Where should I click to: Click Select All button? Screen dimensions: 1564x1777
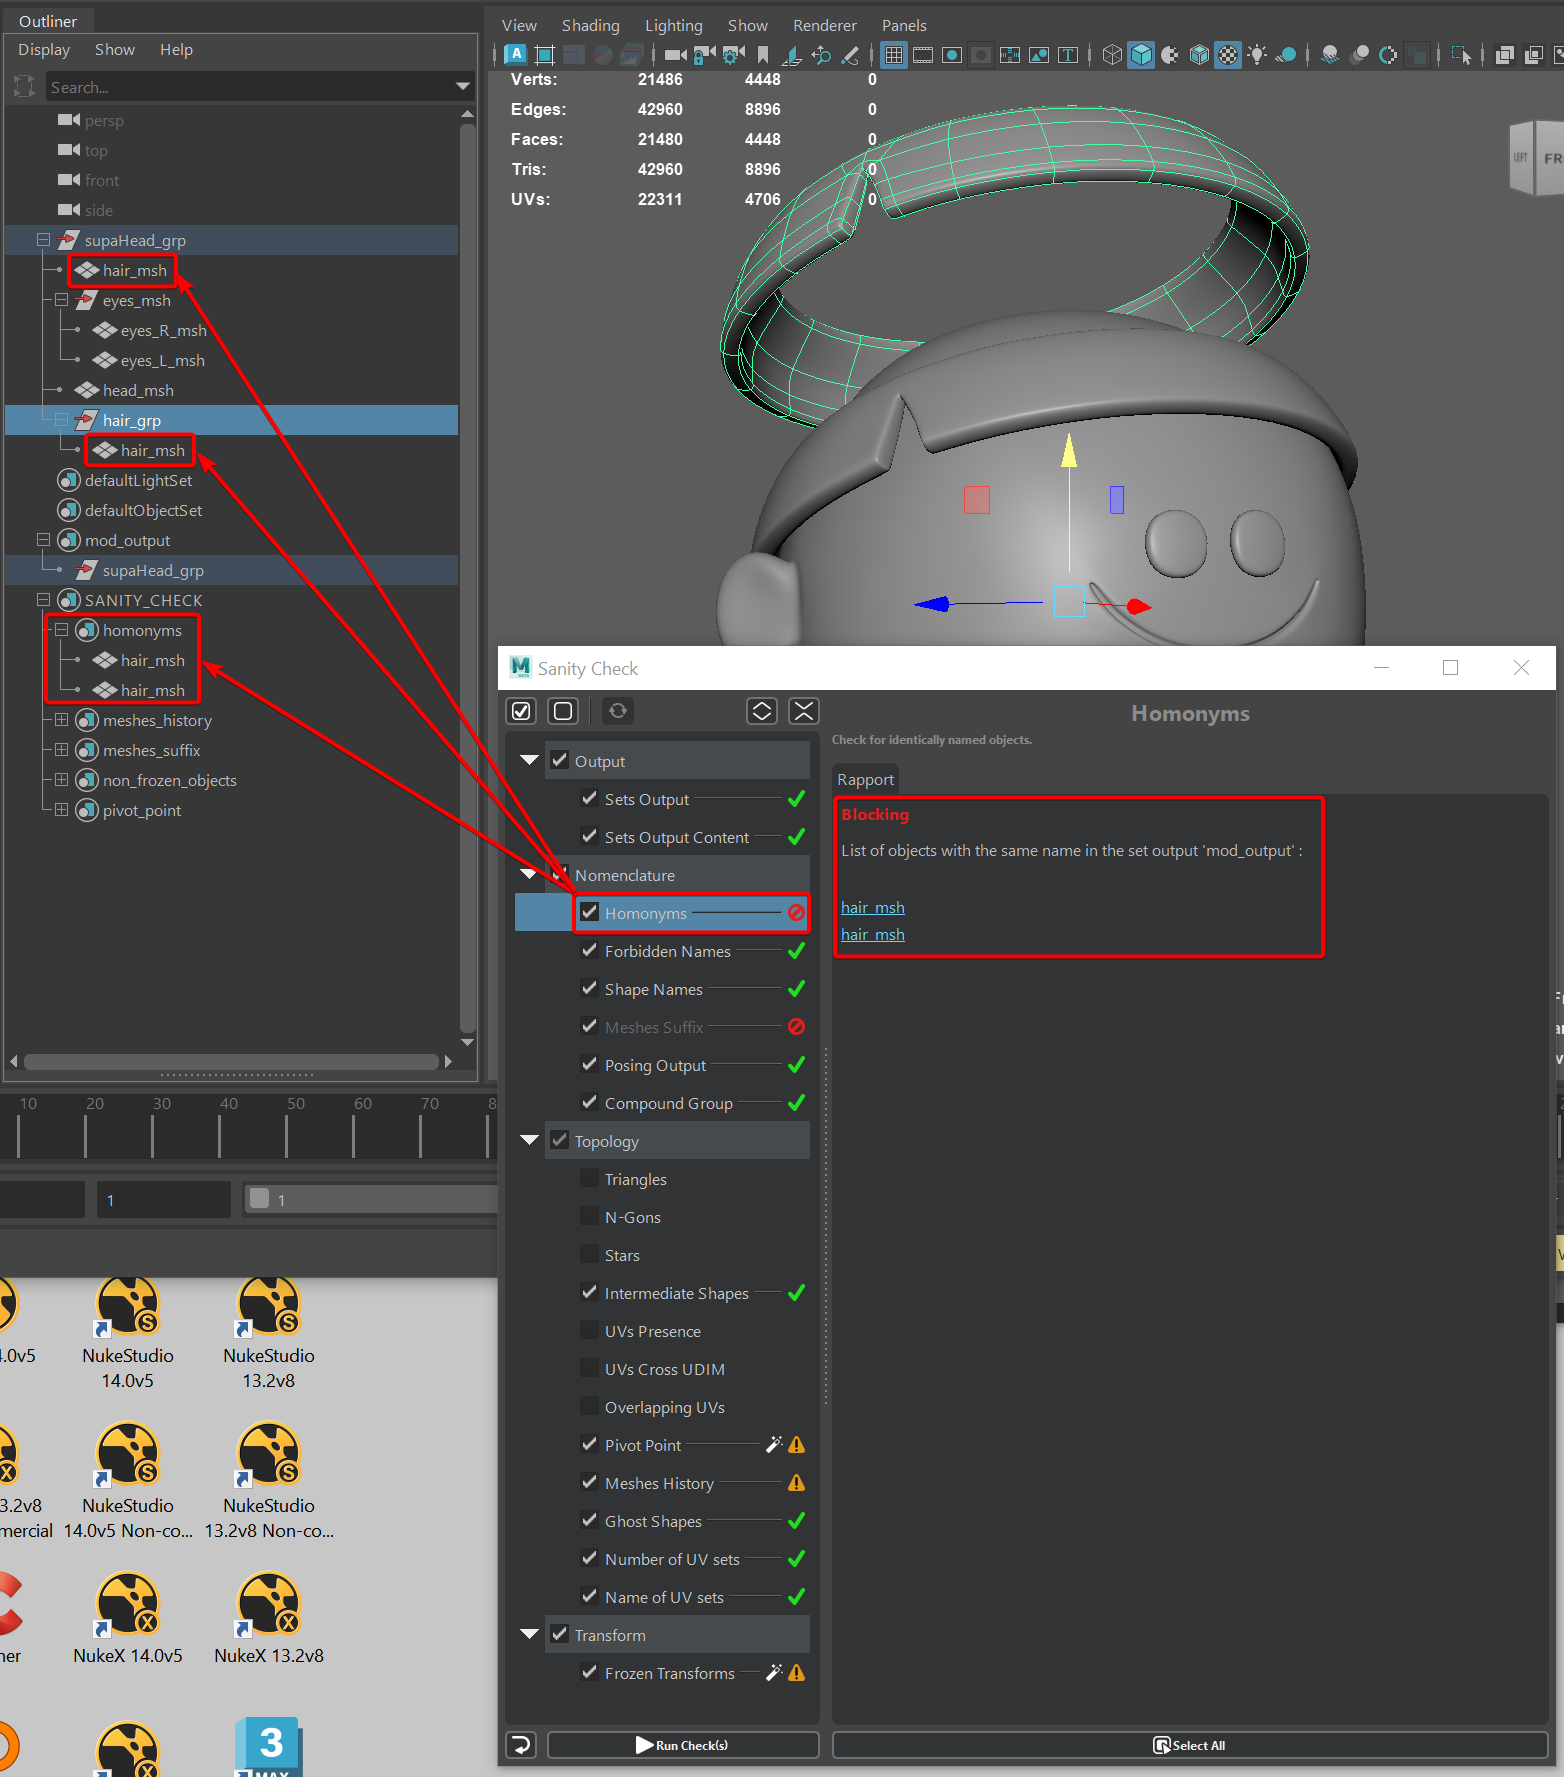(x=1190, y=1745)
